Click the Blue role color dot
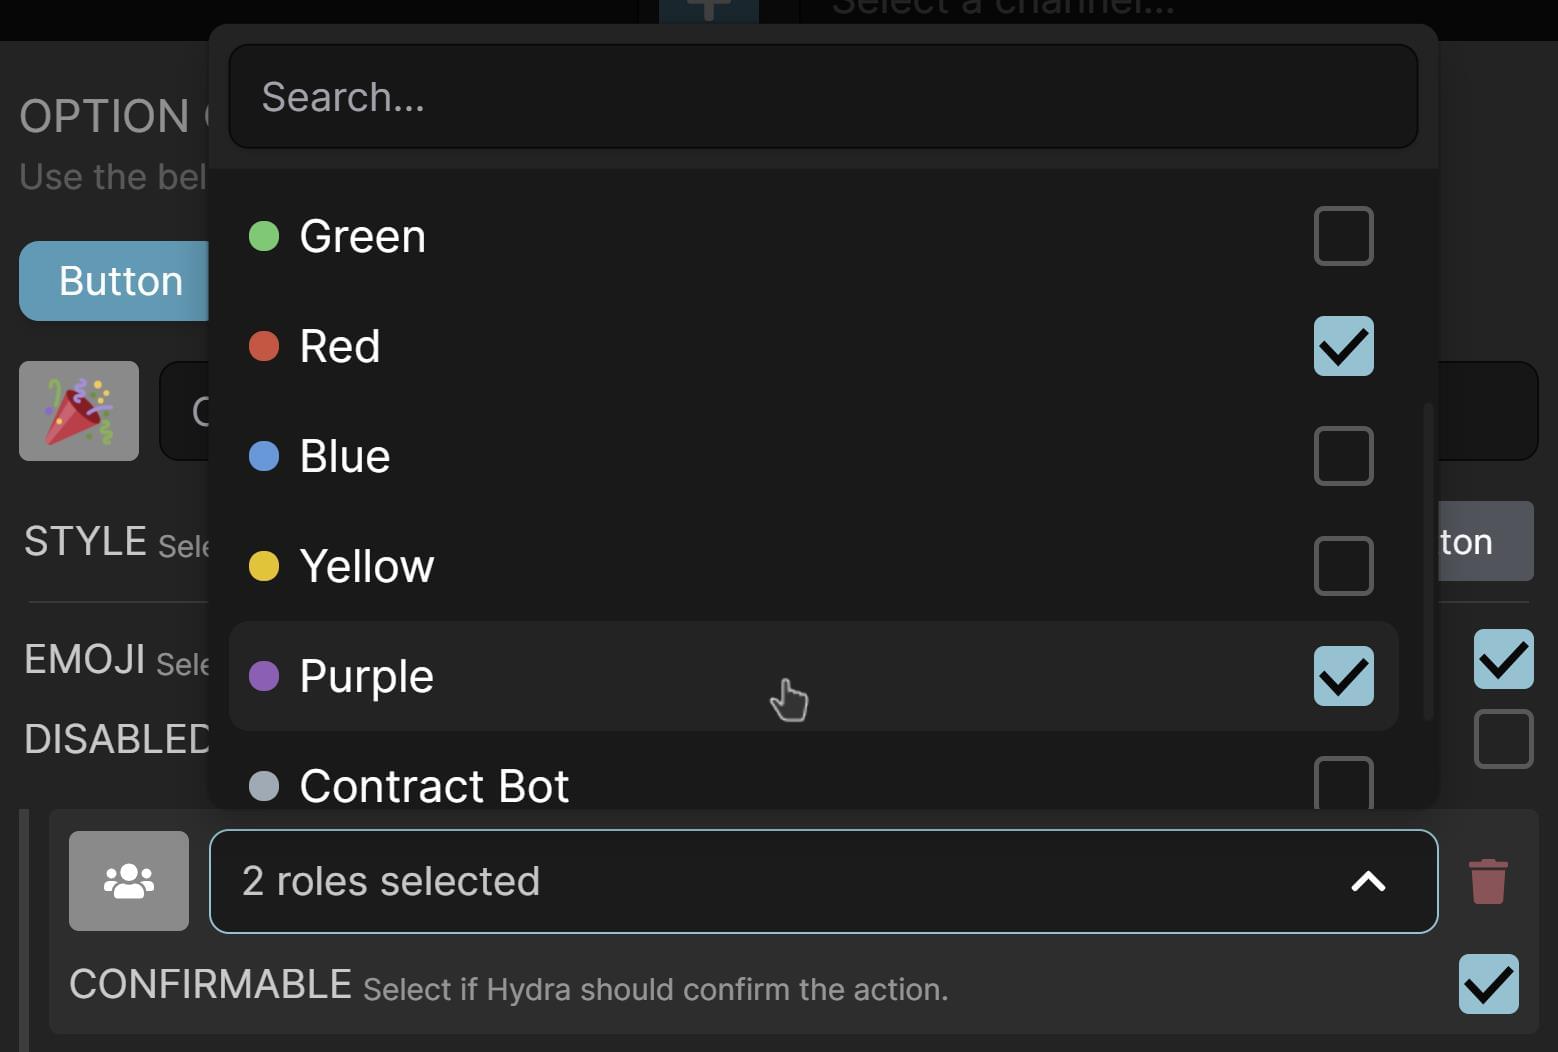This screenshot has height=1052, width=1558. (264, 456)
